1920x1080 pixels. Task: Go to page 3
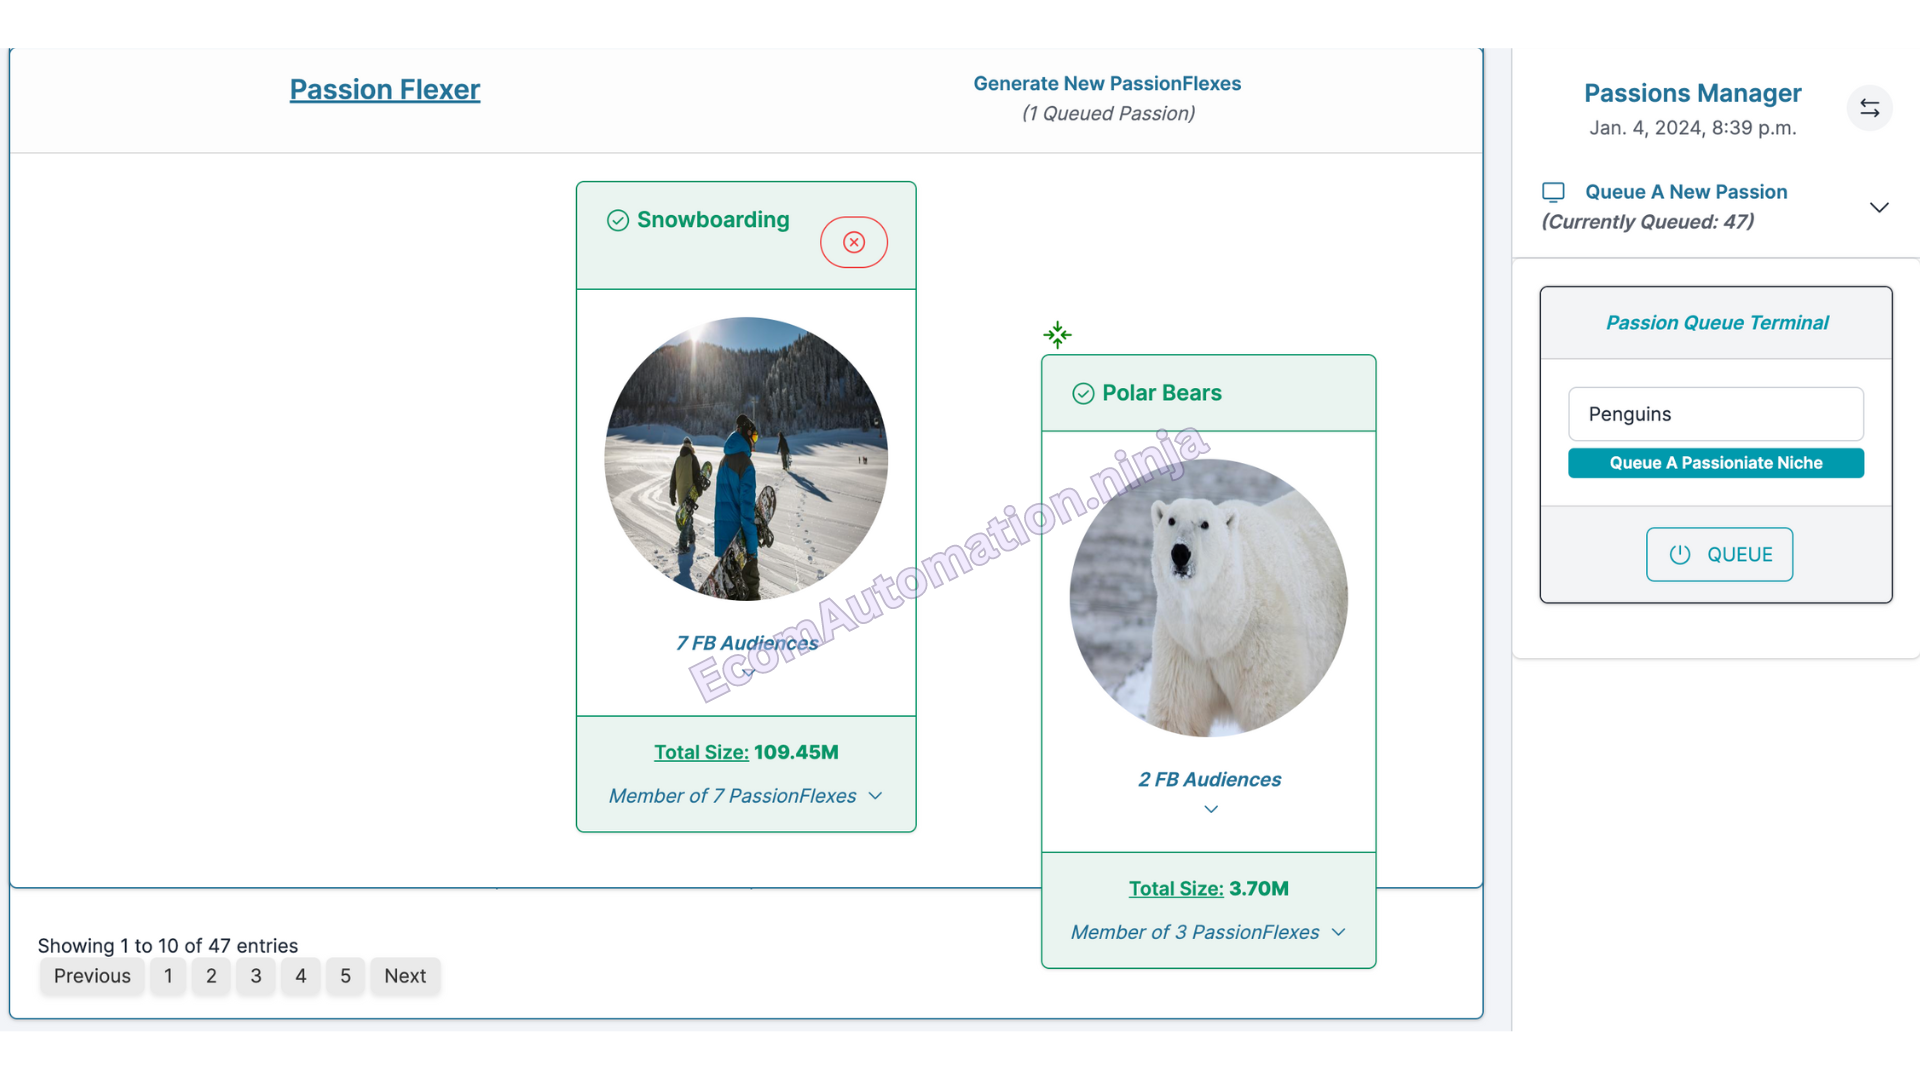point(256,976)
